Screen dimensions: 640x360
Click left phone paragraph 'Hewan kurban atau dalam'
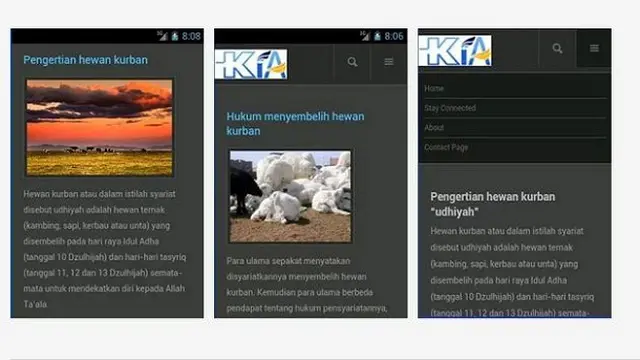click(x=104, y=249)
